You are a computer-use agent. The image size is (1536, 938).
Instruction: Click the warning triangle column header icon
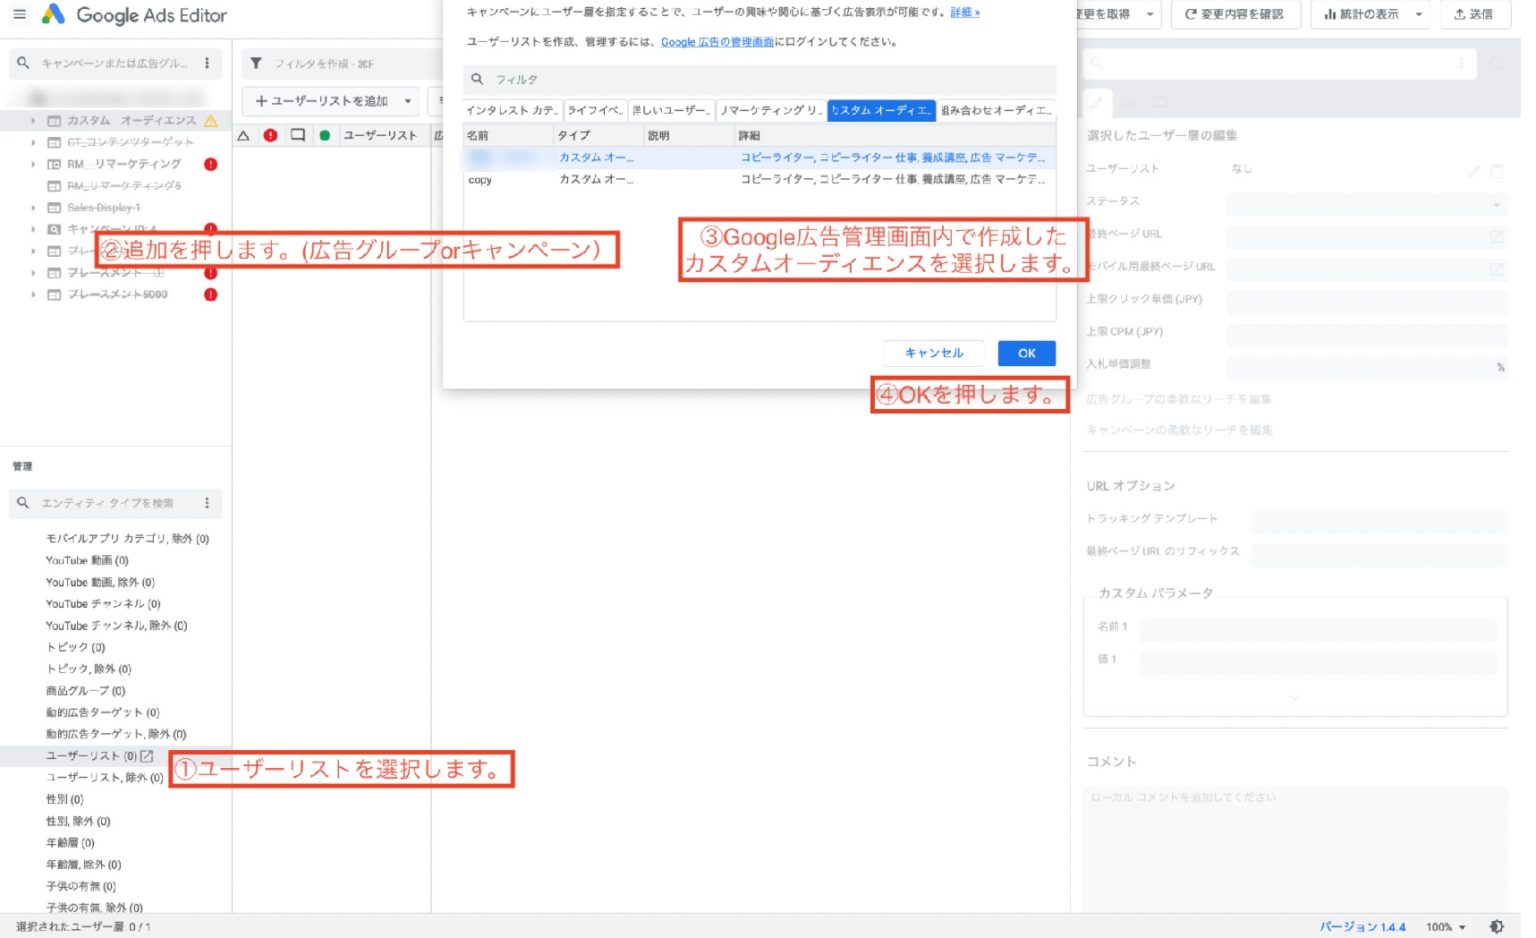coord(243,135)
